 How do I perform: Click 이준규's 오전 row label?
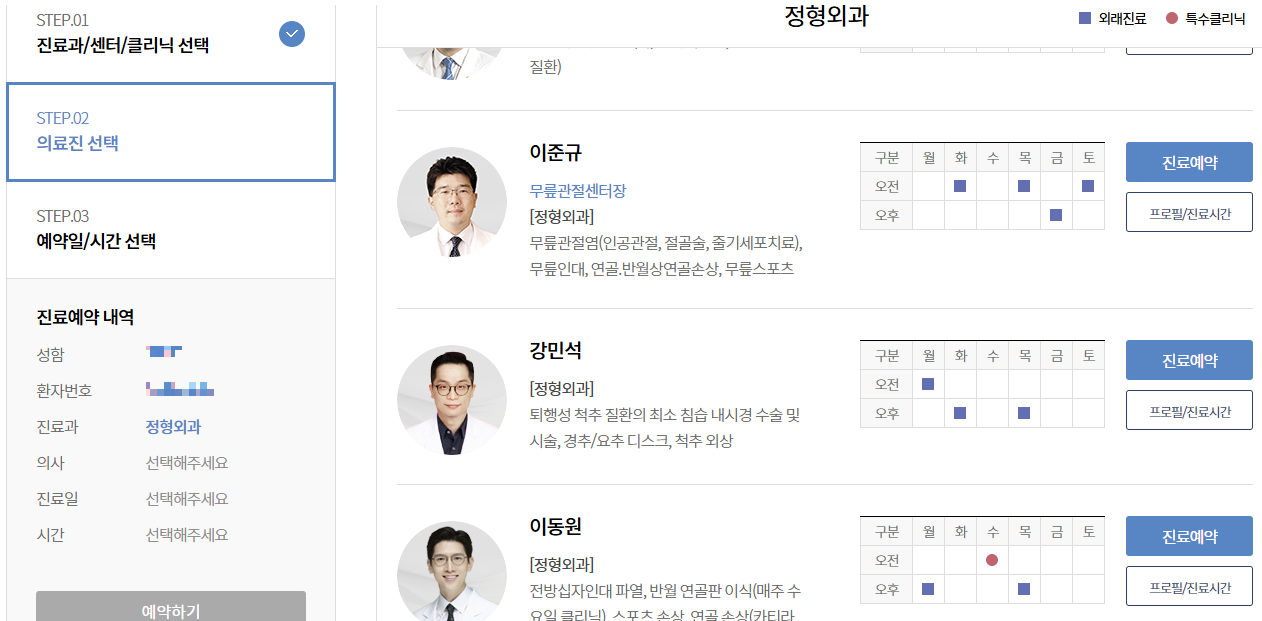[886, 186]
